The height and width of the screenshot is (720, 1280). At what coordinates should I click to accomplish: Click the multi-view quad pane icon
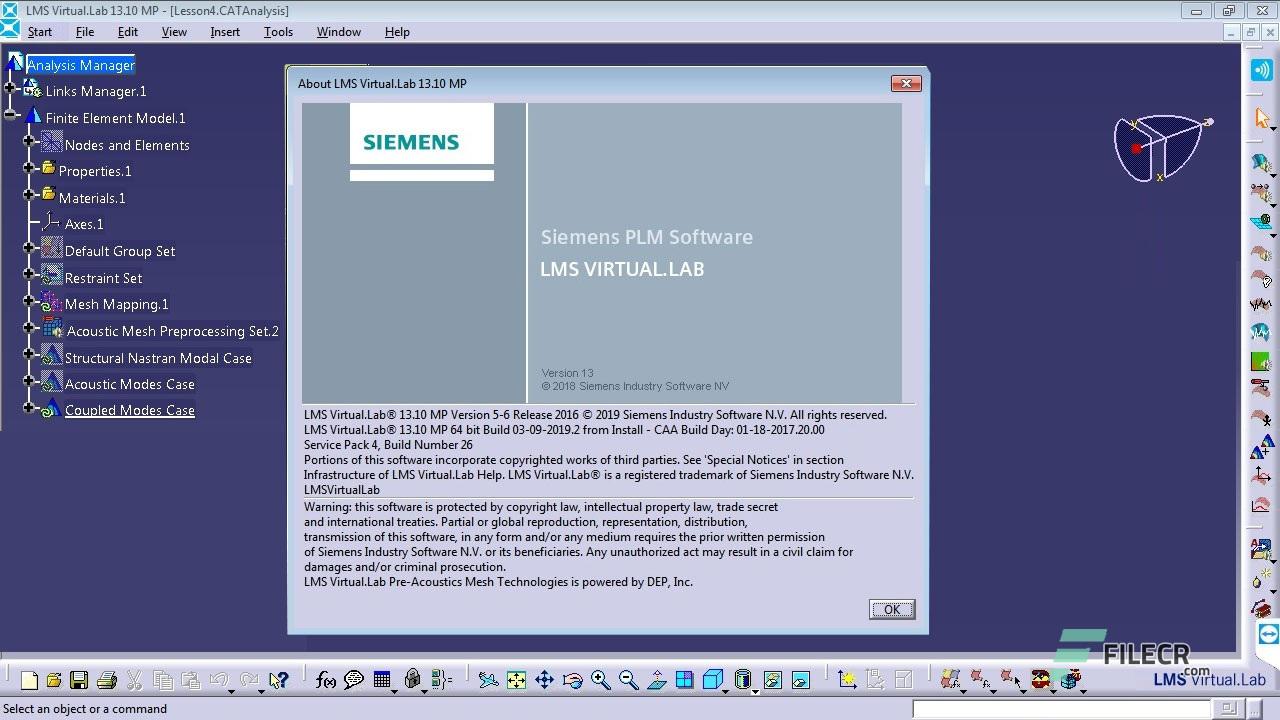685,681
